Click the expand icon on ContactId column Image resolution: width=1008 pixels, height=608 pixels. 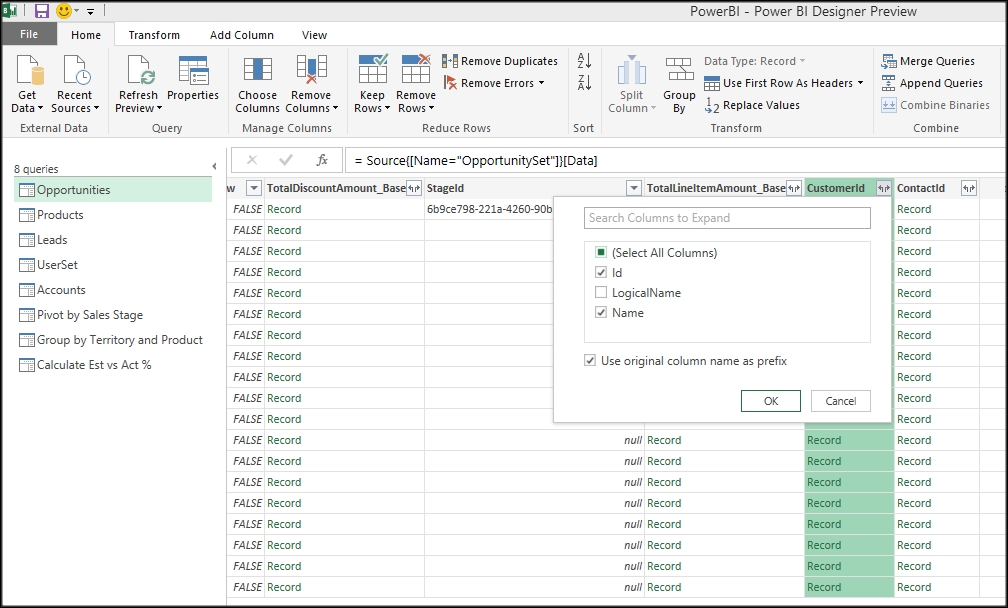(968, 188)
